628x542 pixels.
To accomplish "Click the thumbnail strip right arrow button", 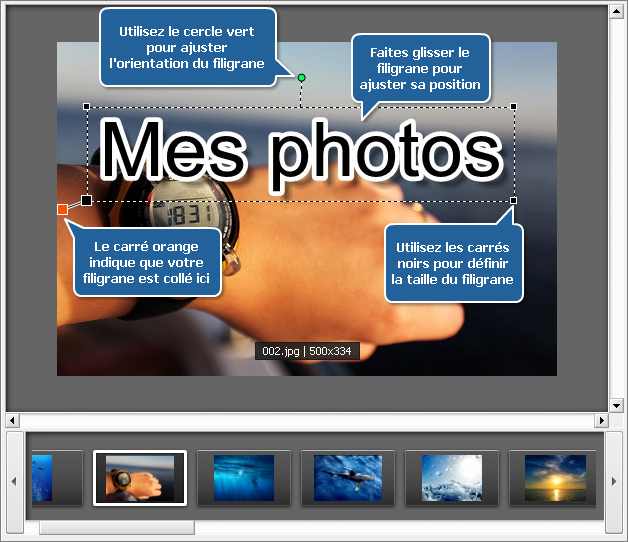I will 614,482.
